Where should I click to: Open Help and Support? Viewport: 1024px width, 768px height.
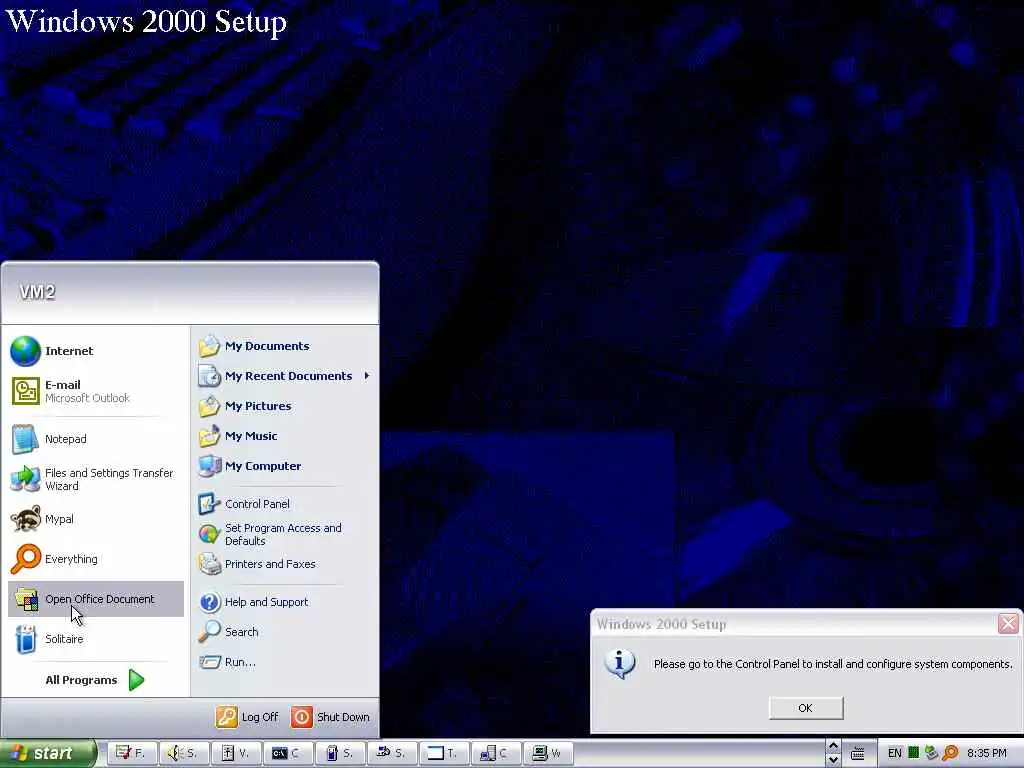285,602
